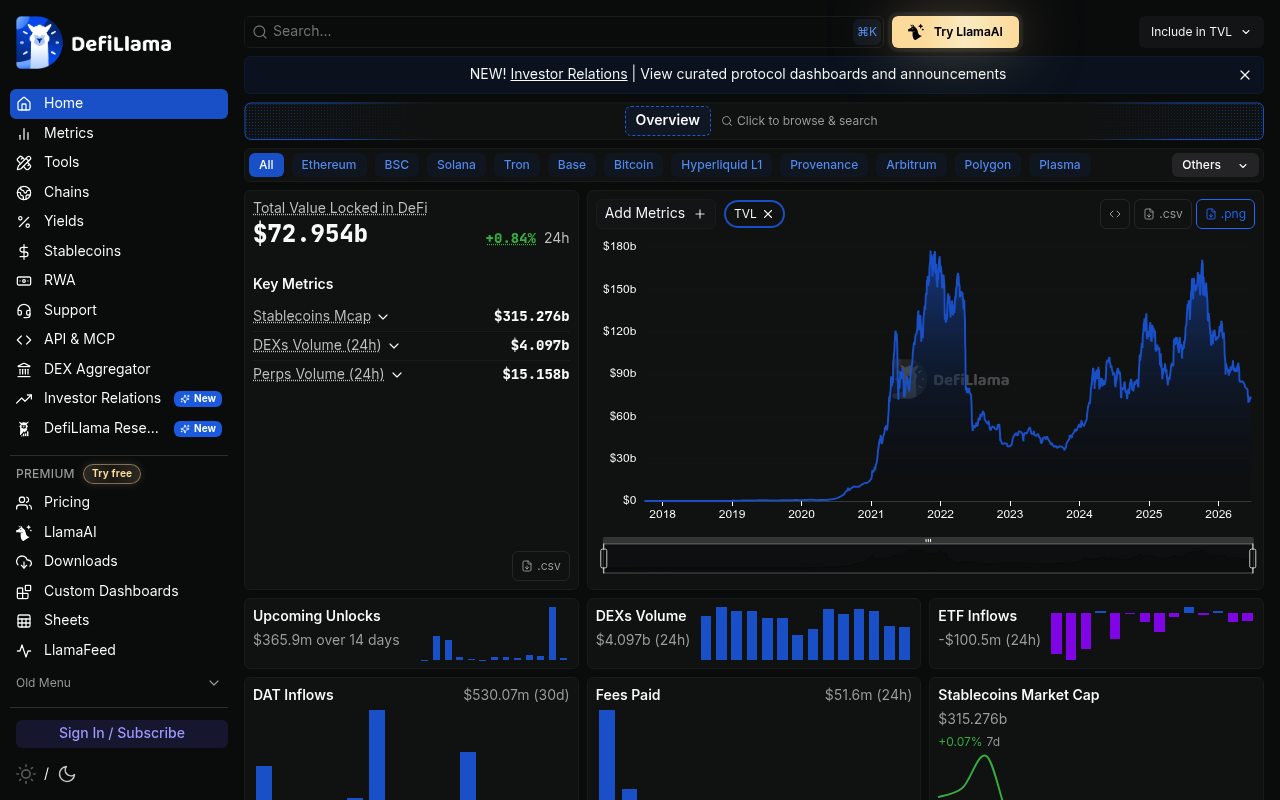Viewport: 1280px width, 800px height.
Task: Filter by Plasma chain
Action: tap(1060, 165)
